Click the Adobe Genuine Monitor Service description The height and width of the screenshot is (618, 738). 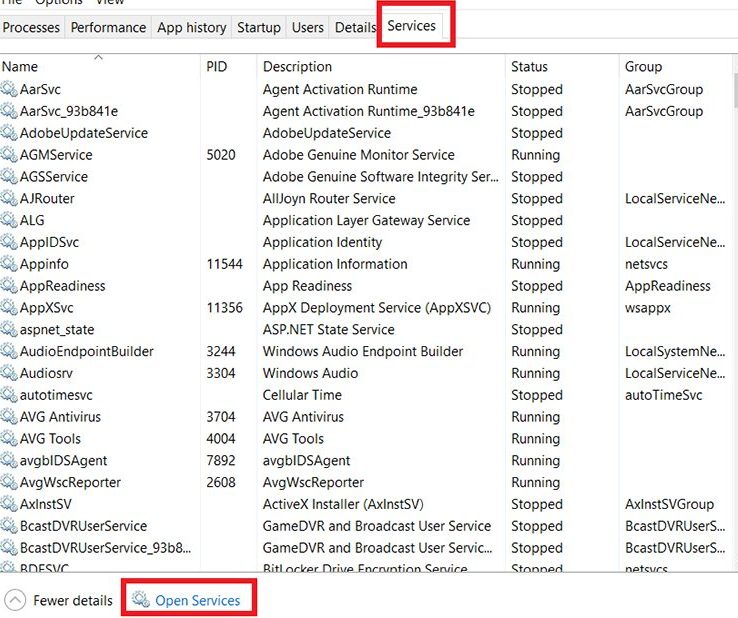pyautogui.click(x=359, y=155)
